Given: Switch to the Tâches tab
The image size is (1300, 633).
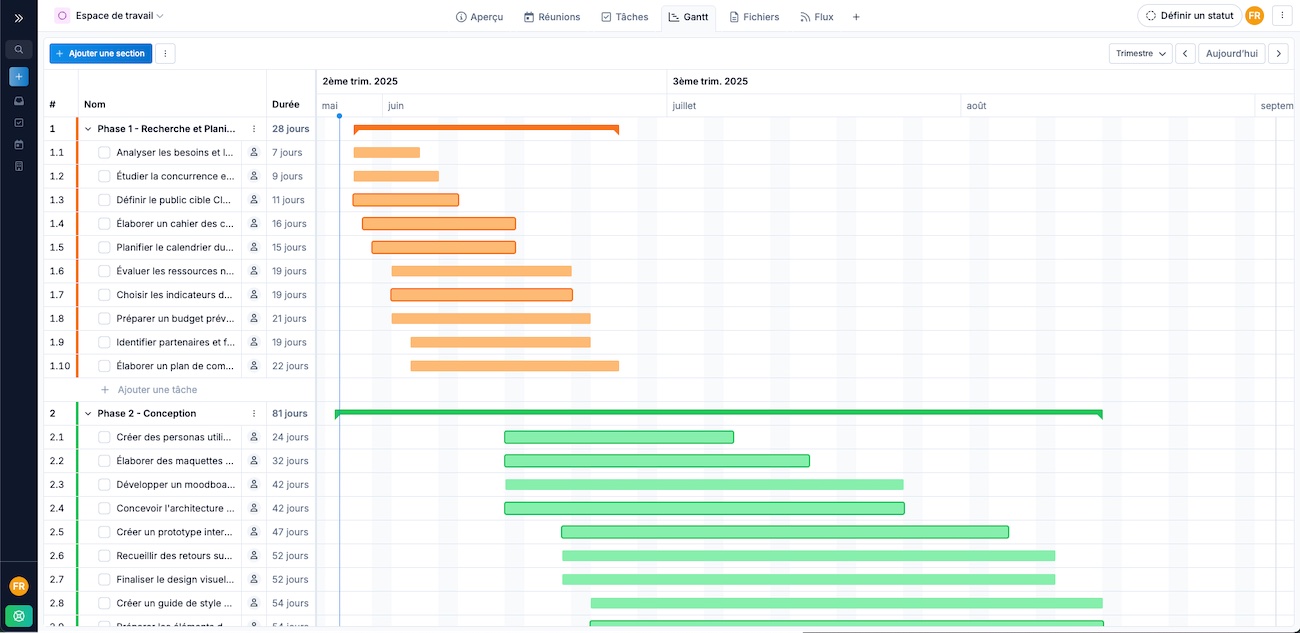Looking at the screenshot, I should [x=625, y=17].
